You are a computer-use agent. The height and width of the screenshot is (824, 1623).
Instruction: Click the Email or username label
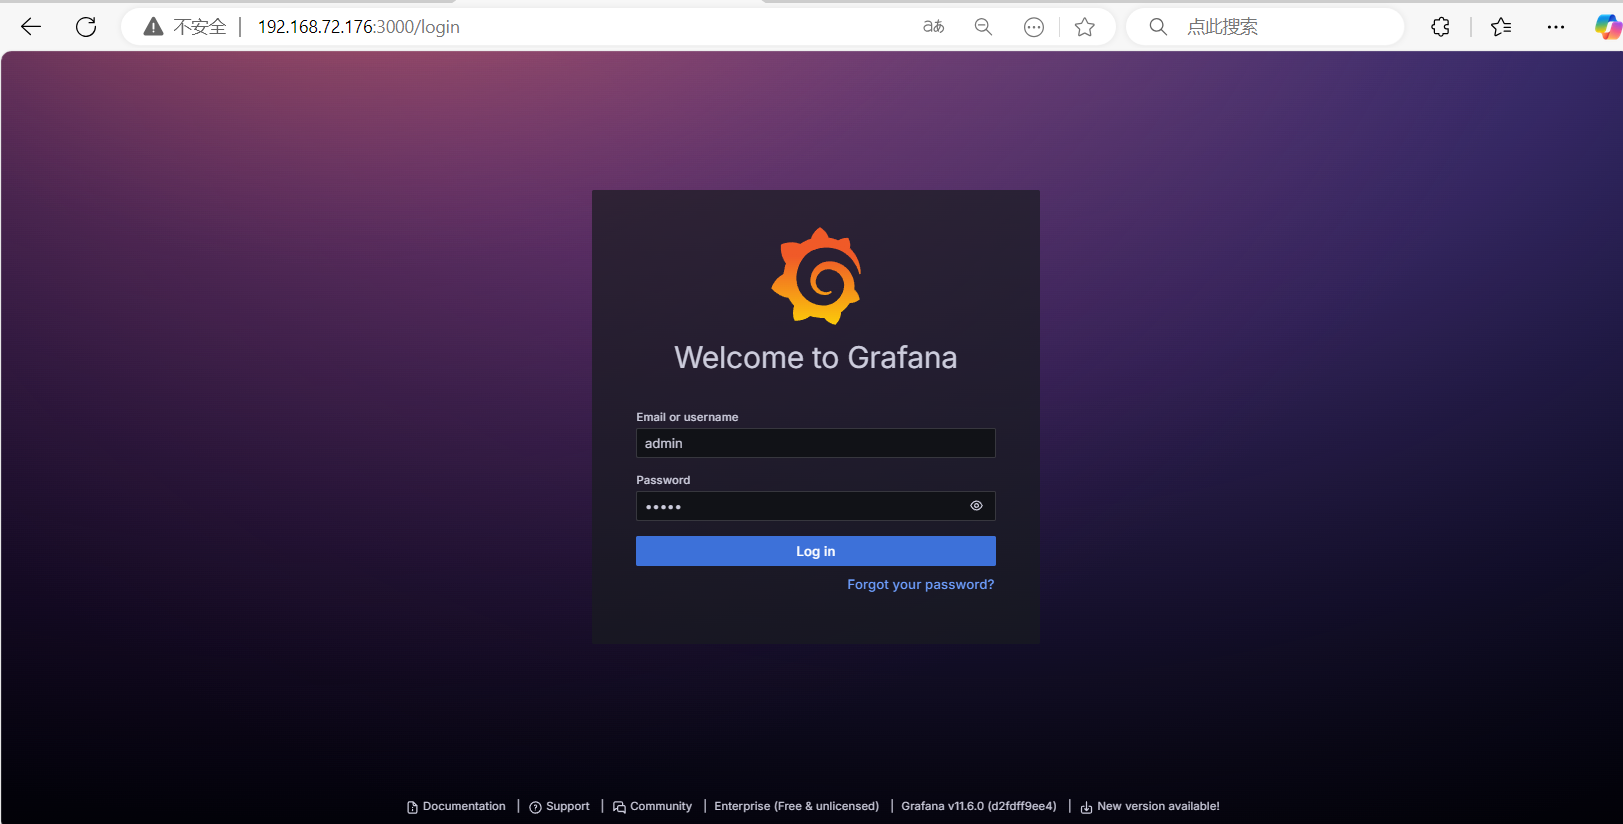click(x=687, y=417)
